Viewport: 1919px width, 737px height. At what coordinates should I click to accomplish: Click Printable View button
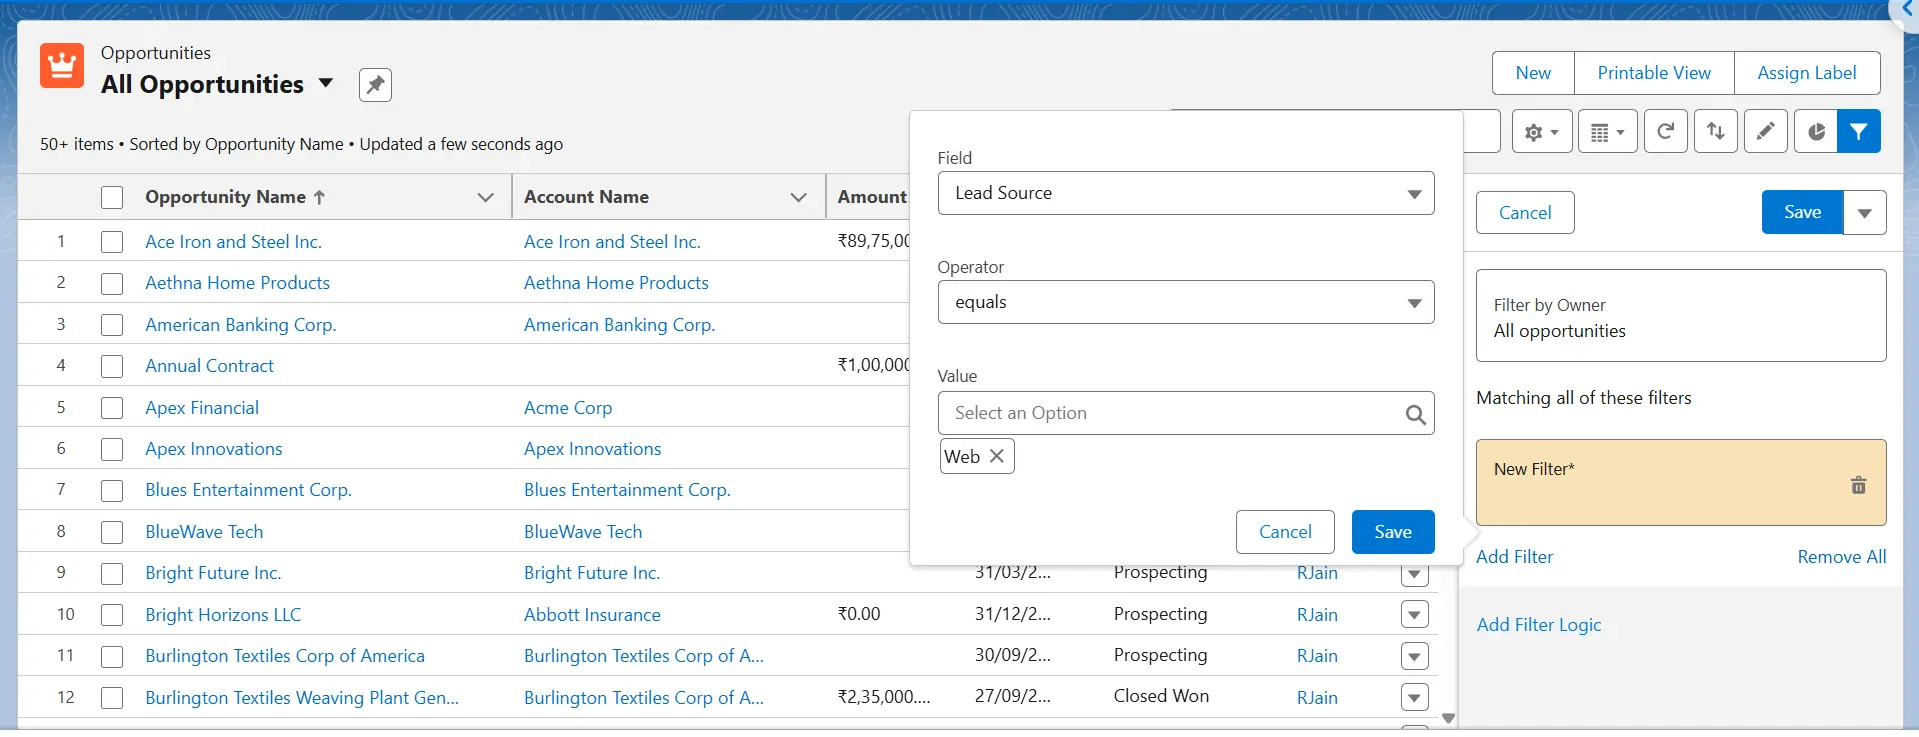coord(1654,73)
